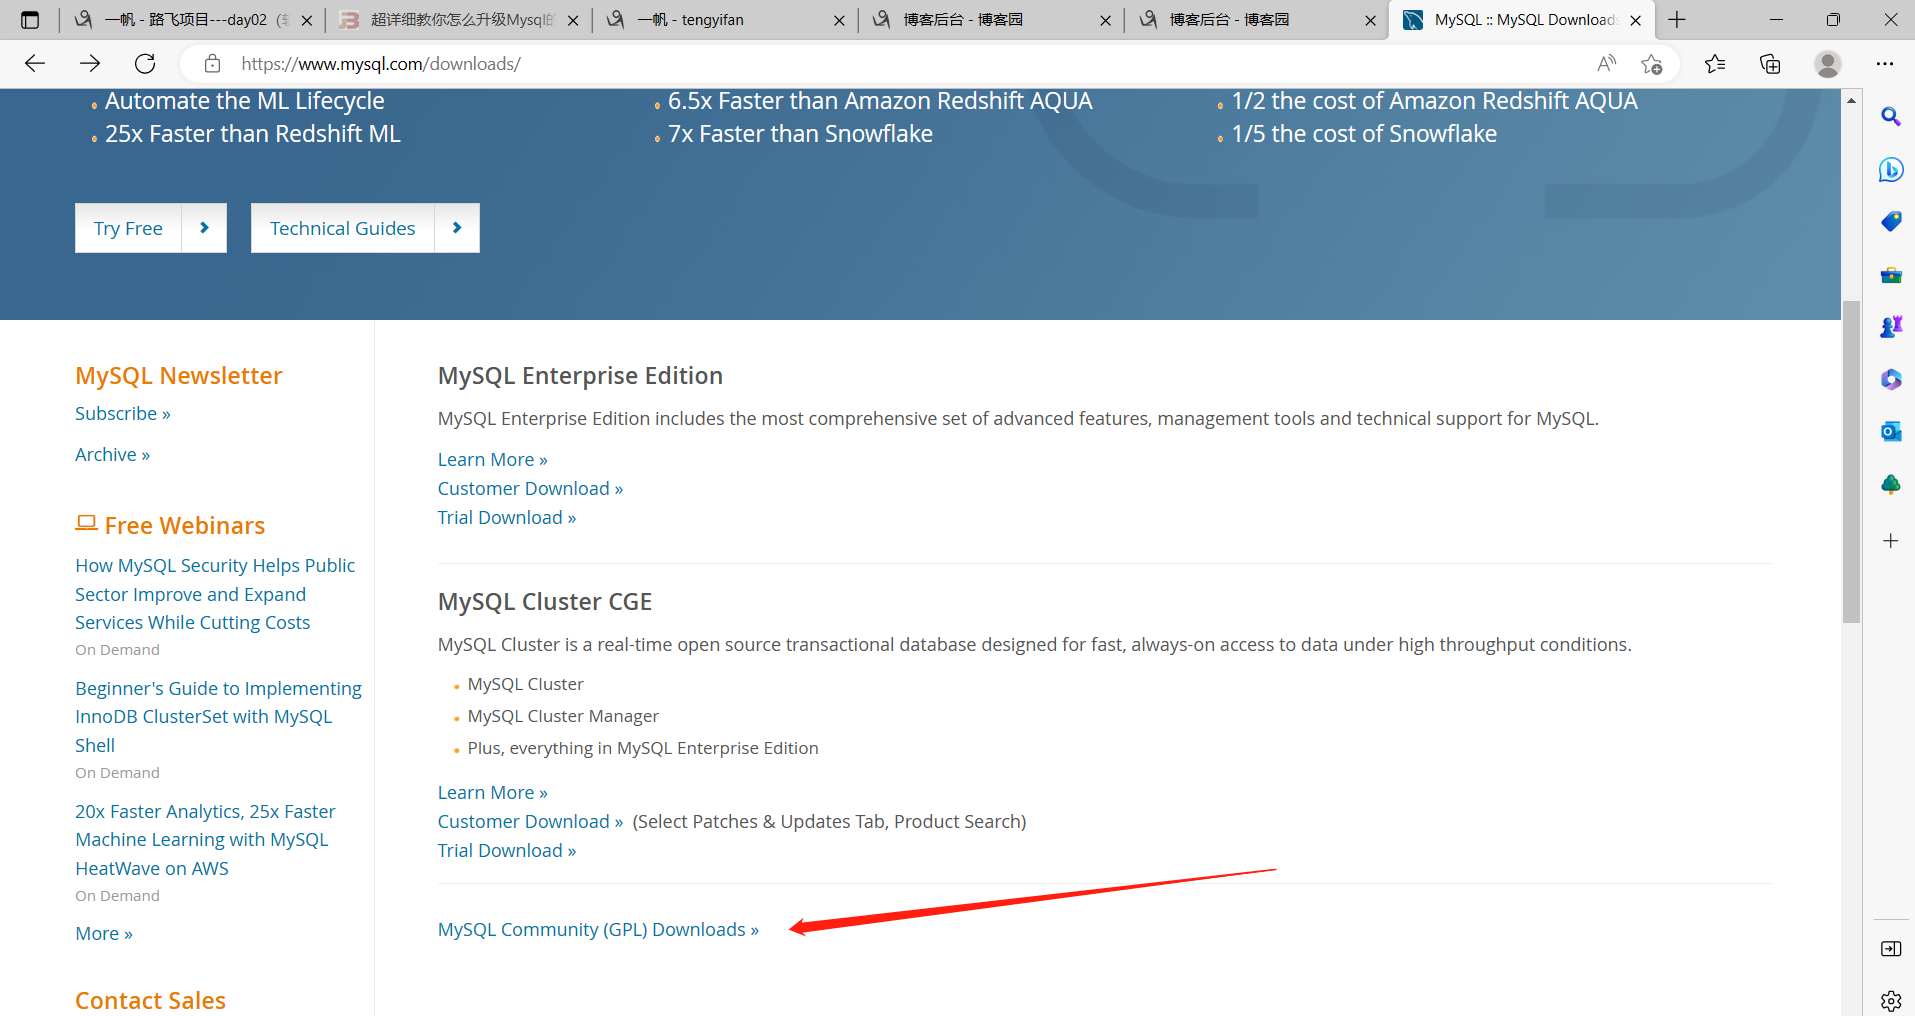Add a new app to the sidebar
The height and width of the screenshot is (1016, 1915).
point(1890,541)
